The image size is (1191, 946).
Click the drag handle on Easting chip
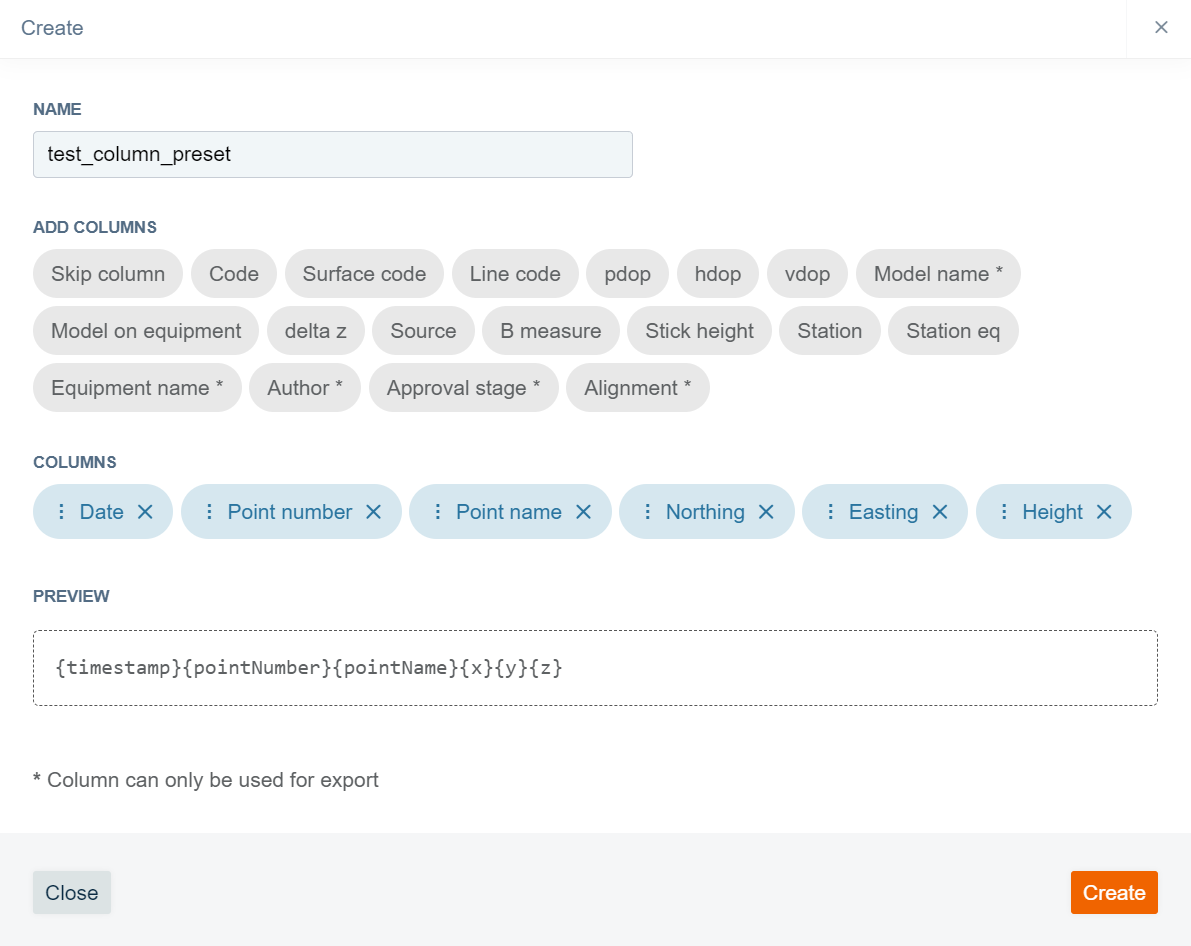(x=831, y=512)
